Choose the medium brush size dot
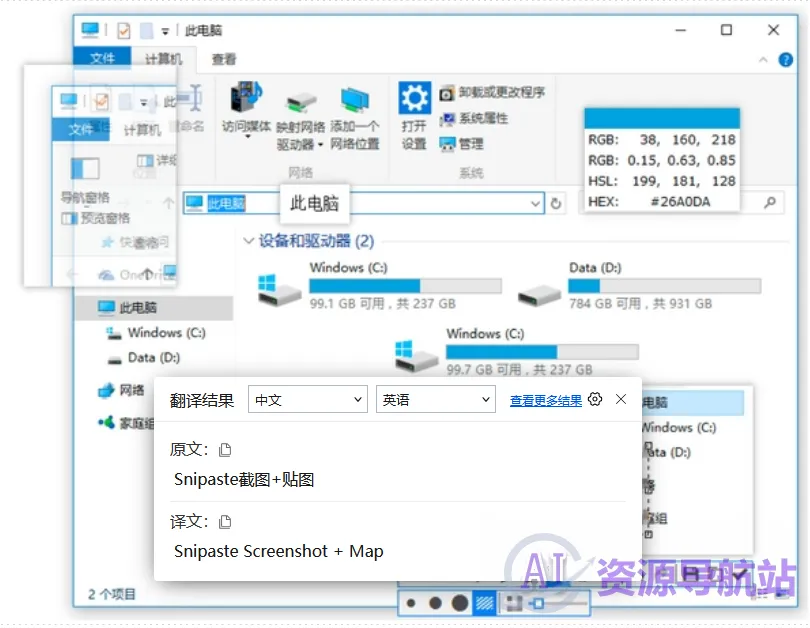Screen dimensions: 810x628 [435, 603]
